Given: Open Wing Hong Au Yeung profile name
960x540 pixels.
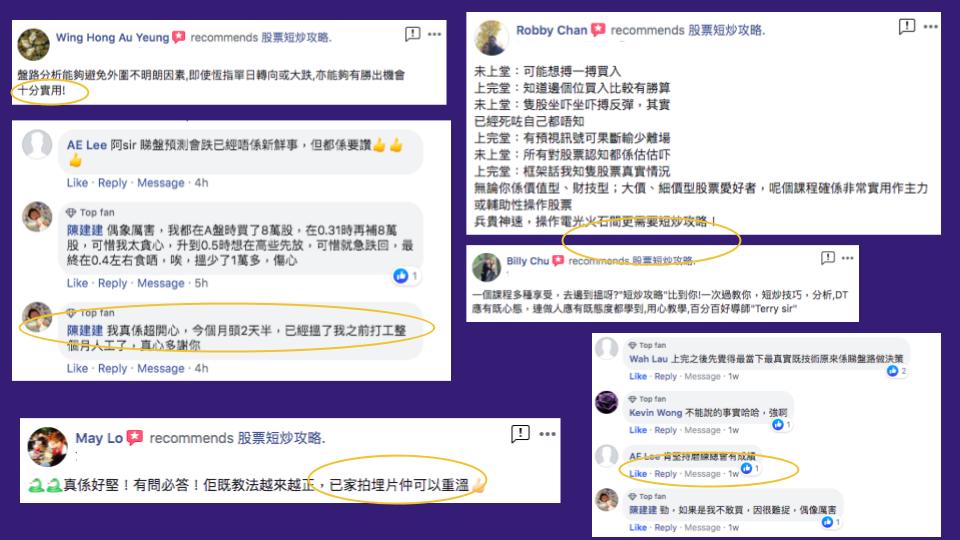Looking at the screenshot, I should tap(112, 37).
